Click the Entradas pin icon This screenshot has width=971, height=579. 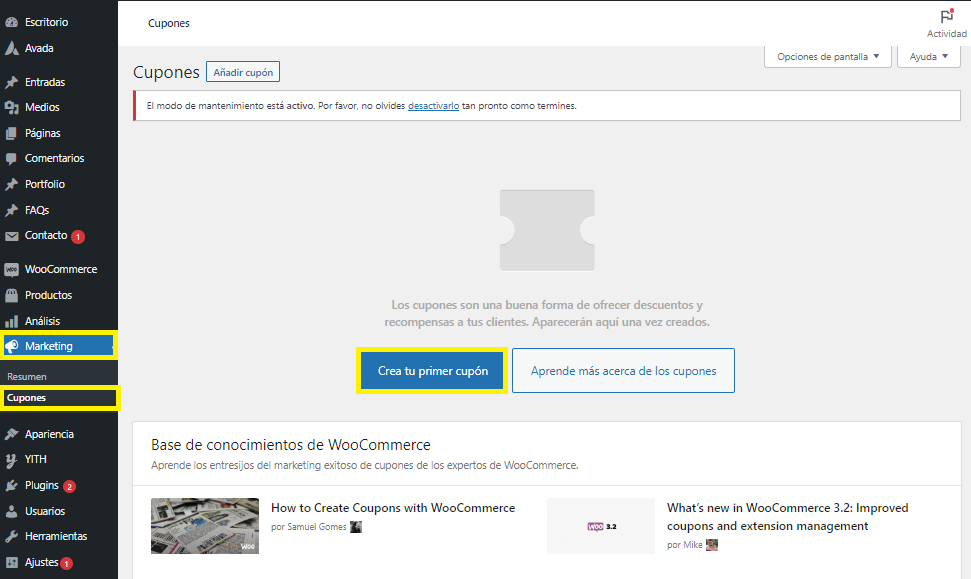(12, 82)
